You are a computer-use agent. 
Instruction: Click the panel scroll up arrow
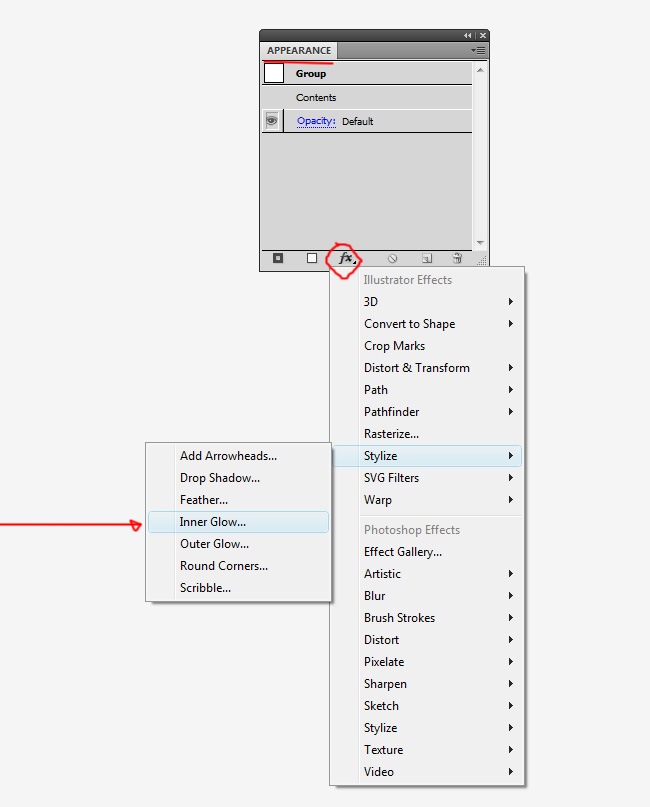click(x=480, y=70)
